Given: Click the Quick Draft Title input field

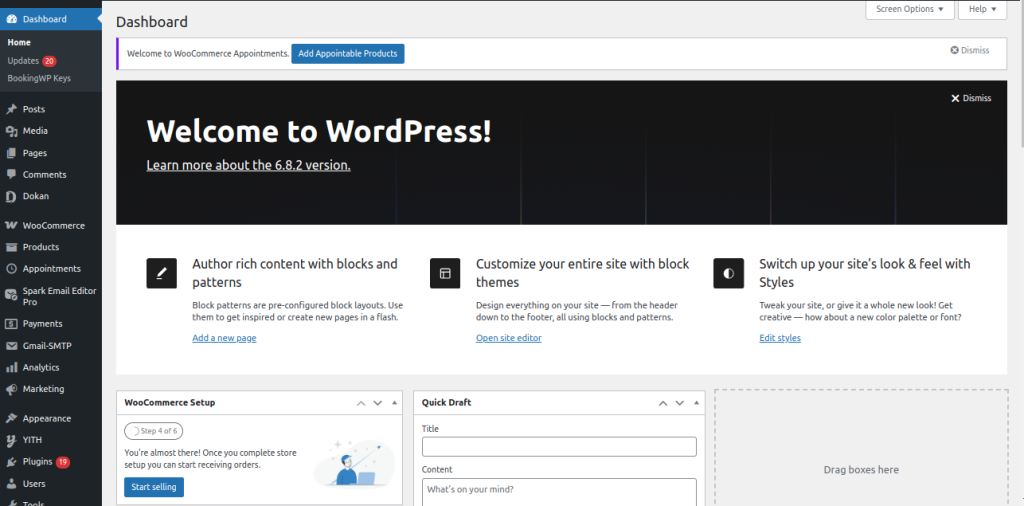Looking at the screenshot, I should click(x=559, y=447).
